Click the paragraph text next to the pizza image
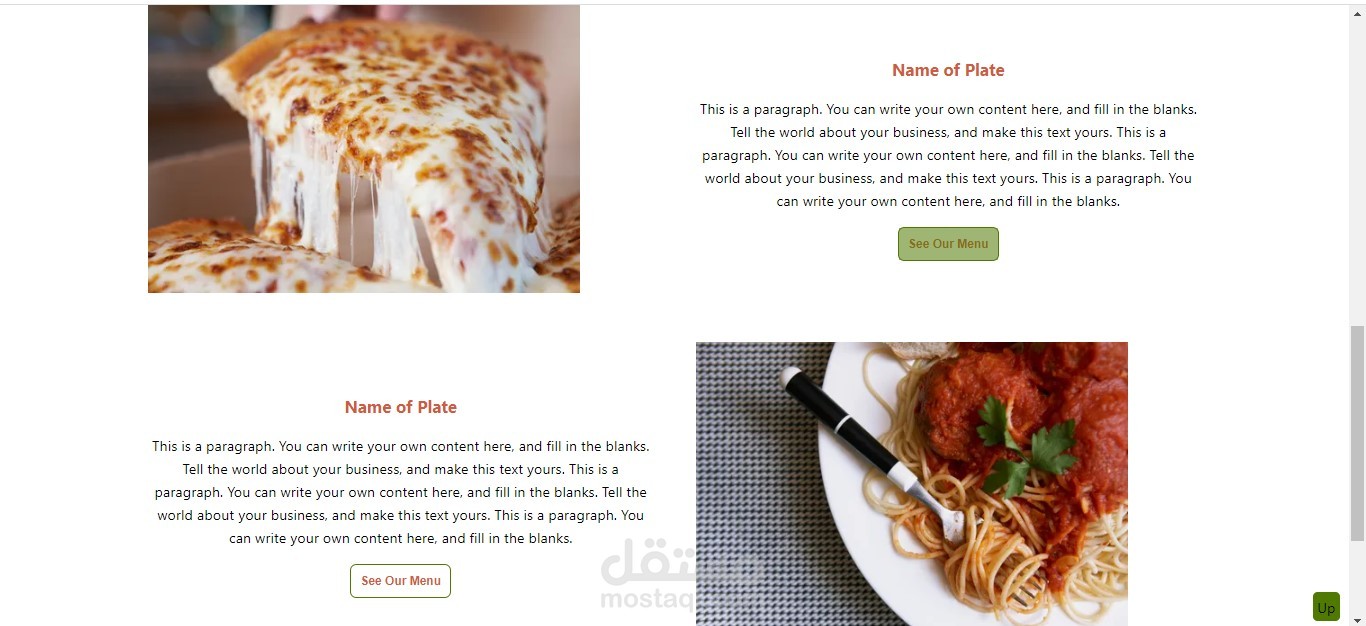 point(948,155)
